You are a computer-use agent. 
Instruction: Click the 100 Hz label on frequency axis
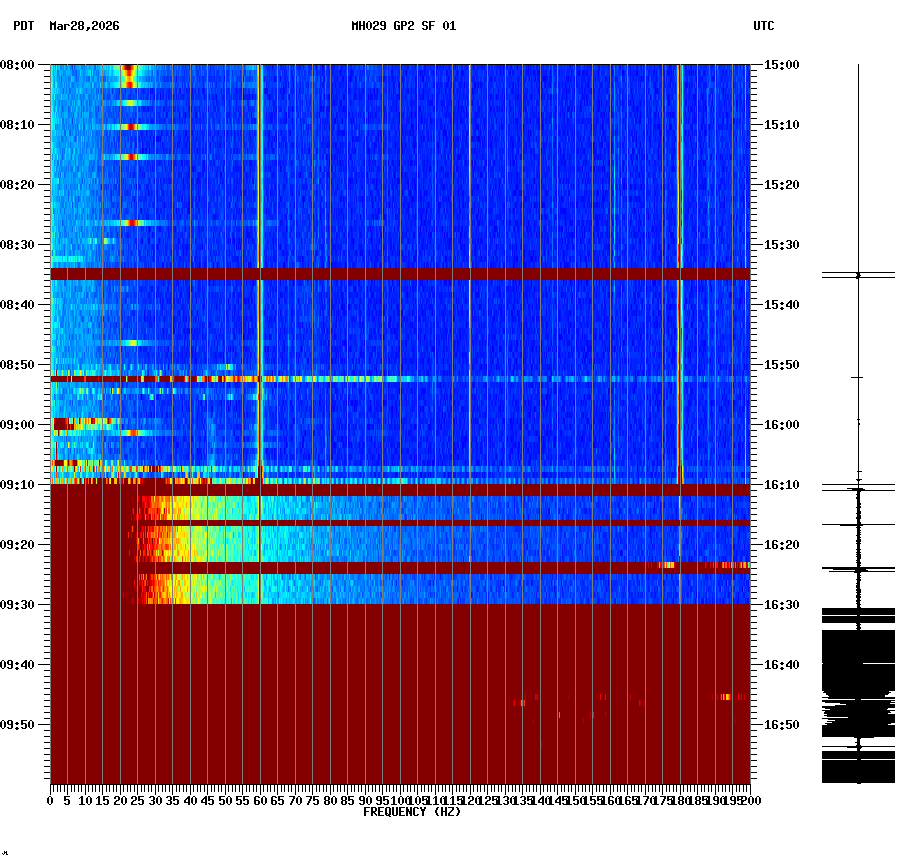[x=398, y=800]
